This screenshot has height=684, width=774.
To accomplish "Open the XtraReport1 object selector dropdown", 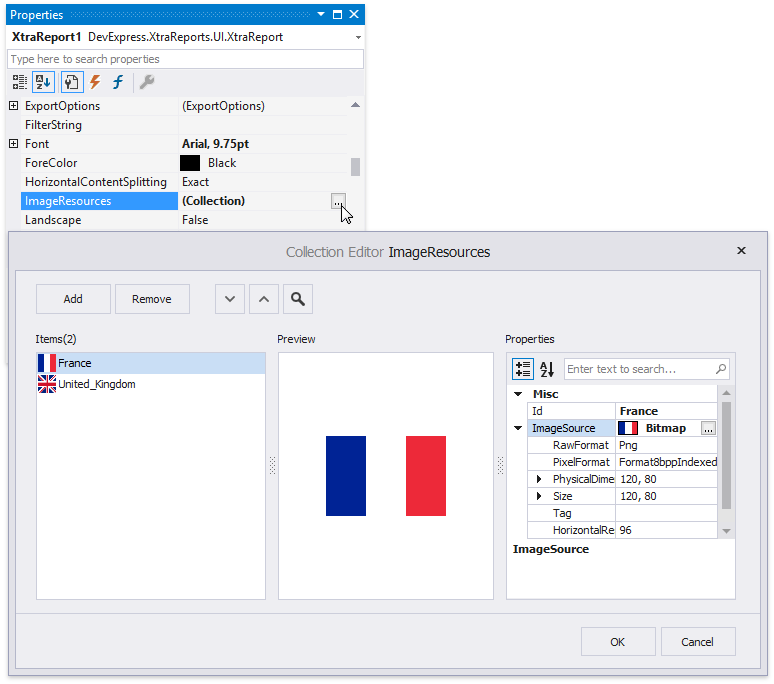I will click(x=358, y=38).
